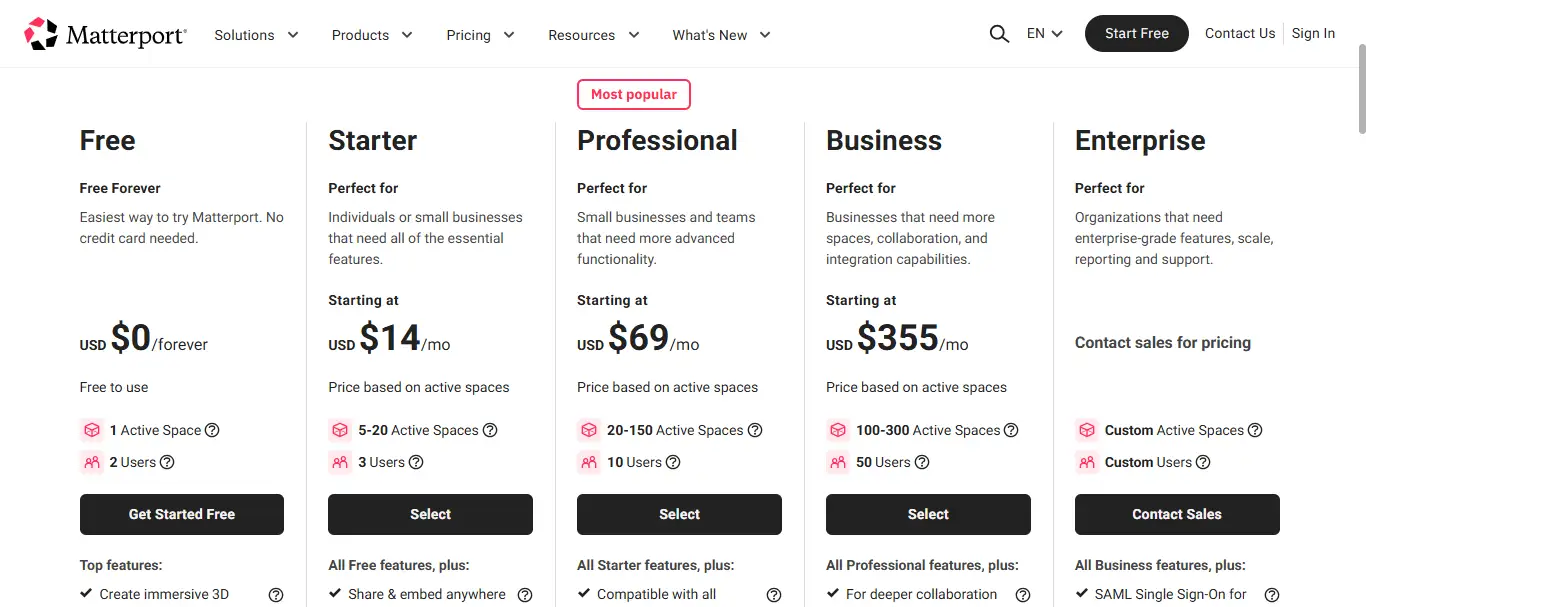Click the Contact Sales button

tap(1176, 514)
